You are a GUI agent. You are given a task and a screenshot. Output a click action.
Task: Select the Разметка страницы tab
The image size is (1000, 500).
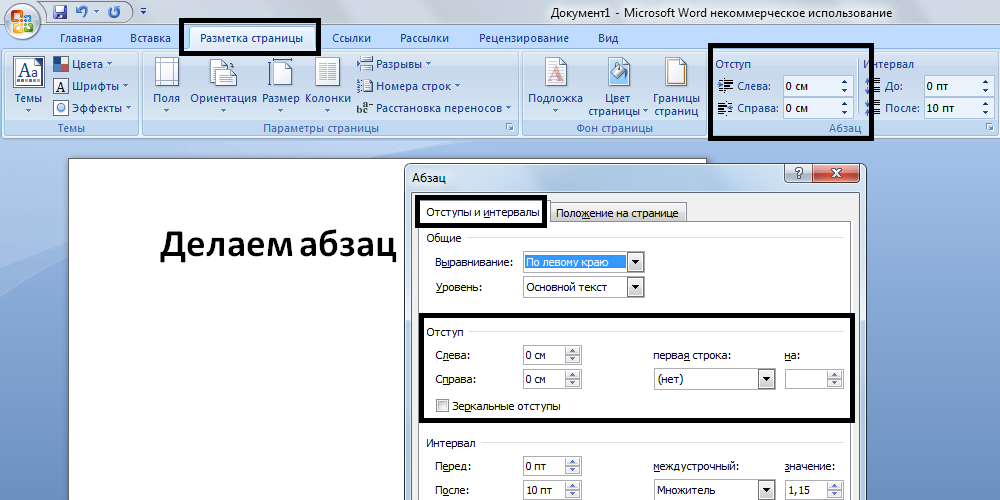click(251, 38)
